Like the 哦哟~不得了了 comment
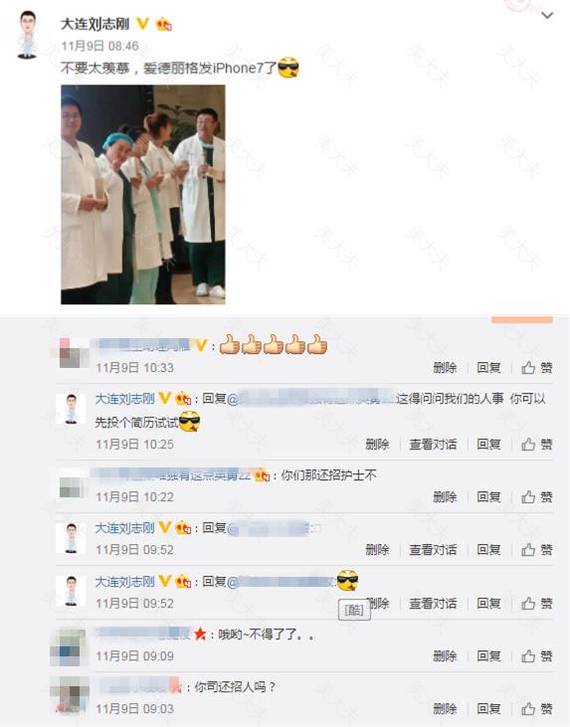 click(537, 657)
